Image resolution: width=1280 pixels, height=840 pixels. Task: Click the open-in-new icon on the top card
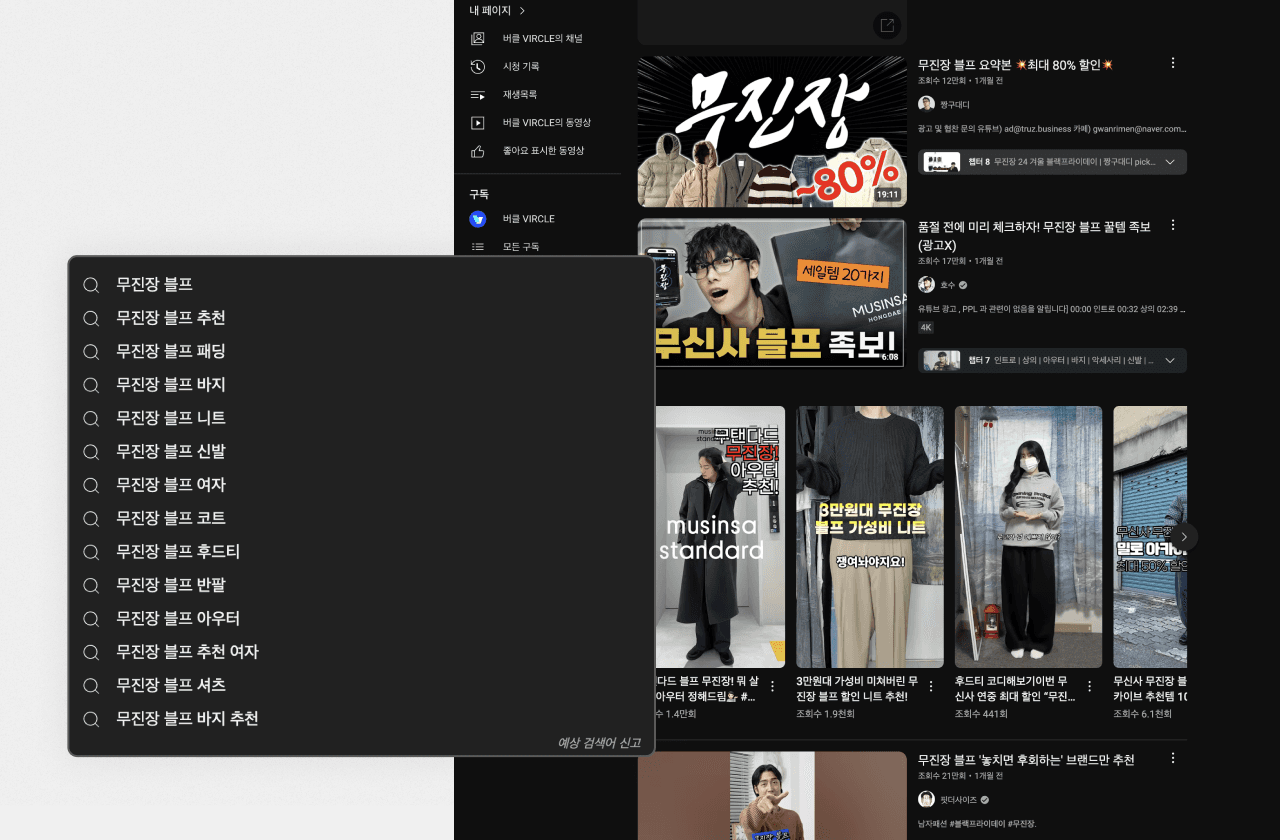click(x=887, y=25)
